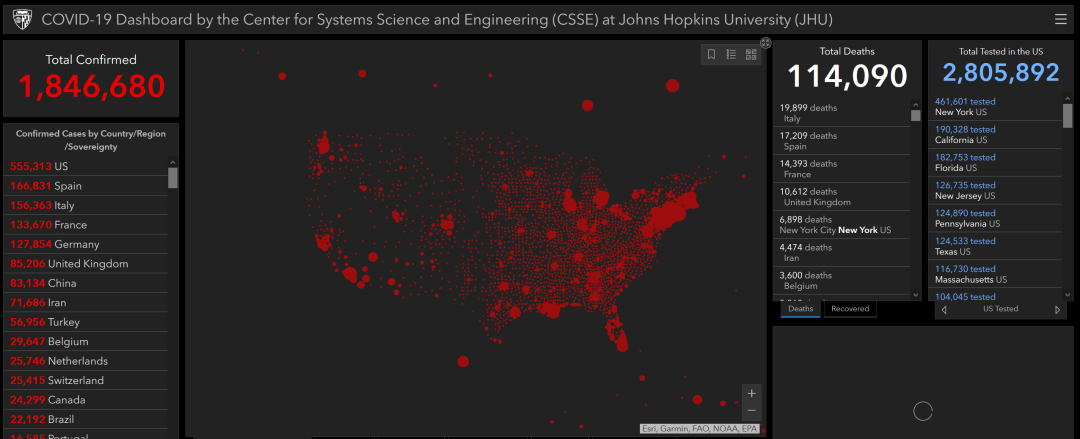Select 3,600 deaths Belgium entry
Image resolution: width=1080 pixels, height=439 pixels.
[x=842, y=280]
